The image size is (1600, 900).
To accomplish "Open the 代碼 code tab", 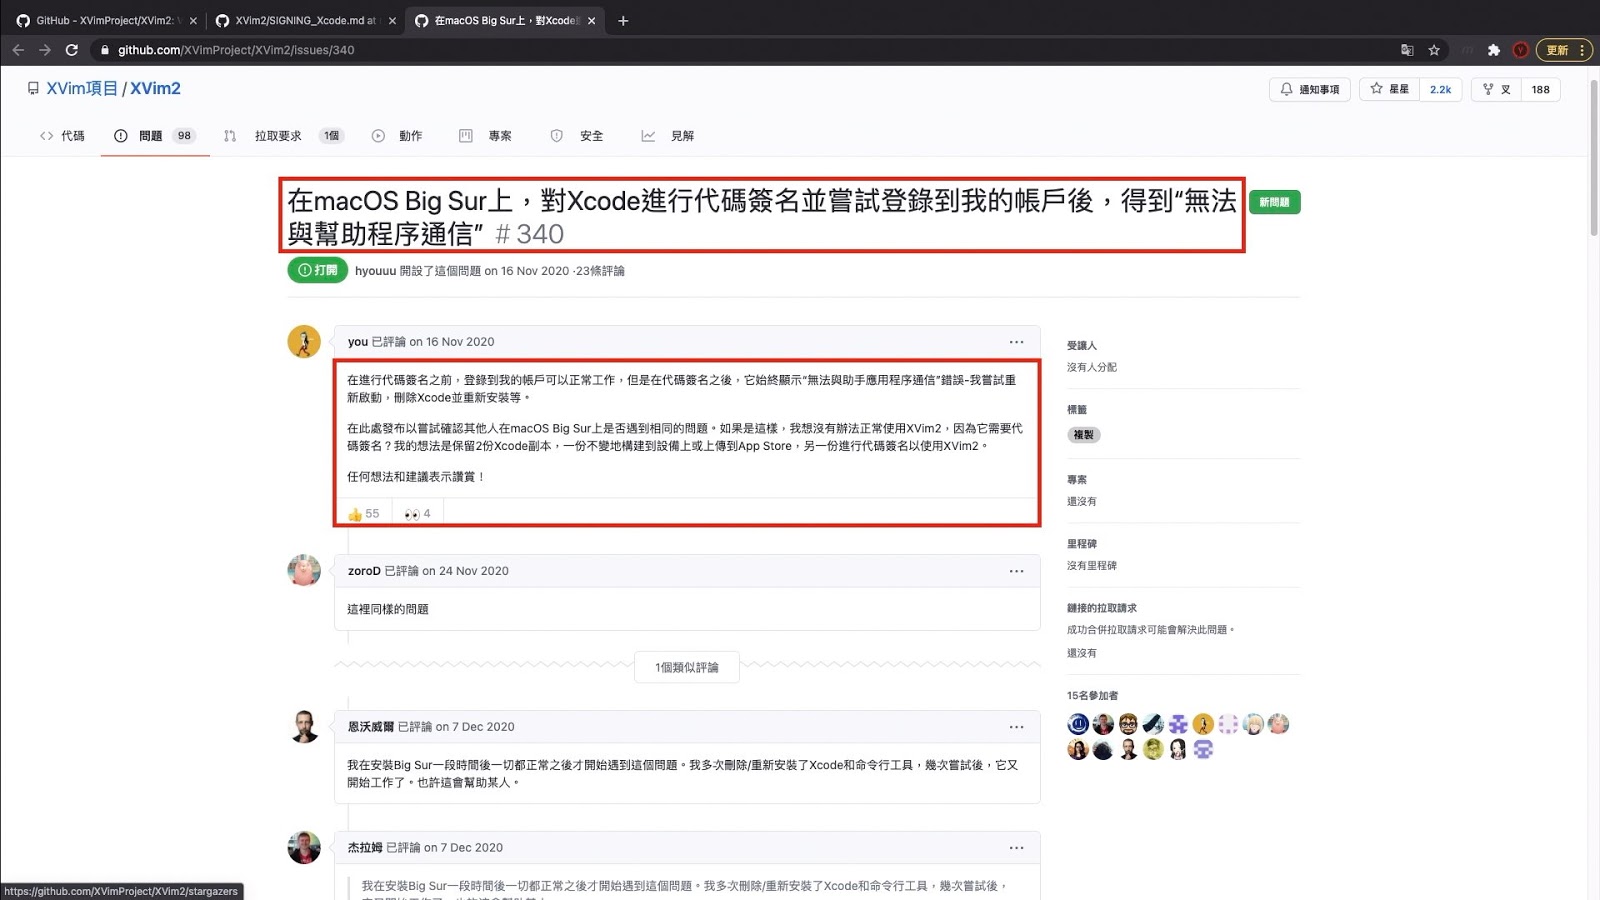I will coord(62,136).
